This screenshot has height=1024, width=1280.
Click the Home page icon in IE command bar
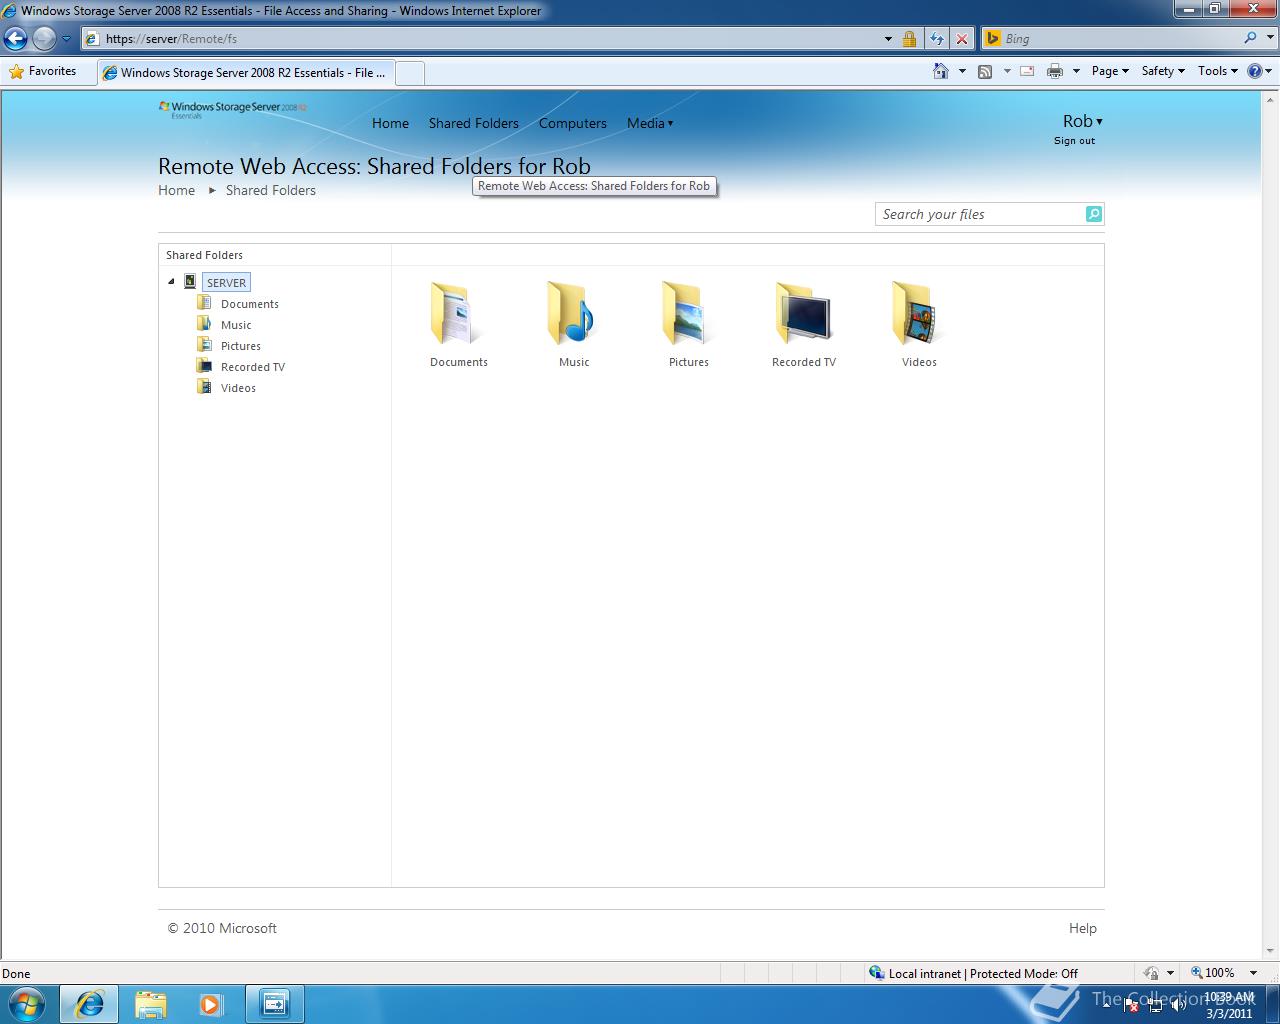point(940,71)
